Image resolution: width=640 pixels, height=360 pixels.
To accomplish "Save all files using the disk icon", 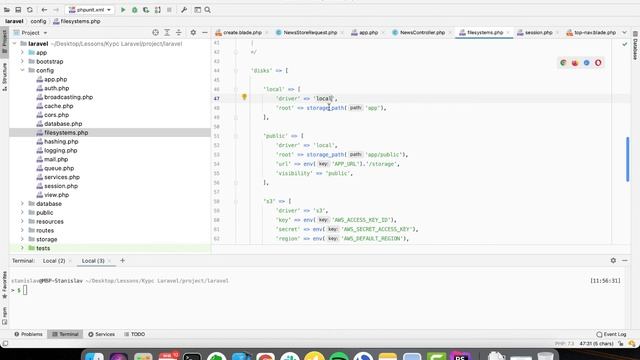I will [18, 10].
